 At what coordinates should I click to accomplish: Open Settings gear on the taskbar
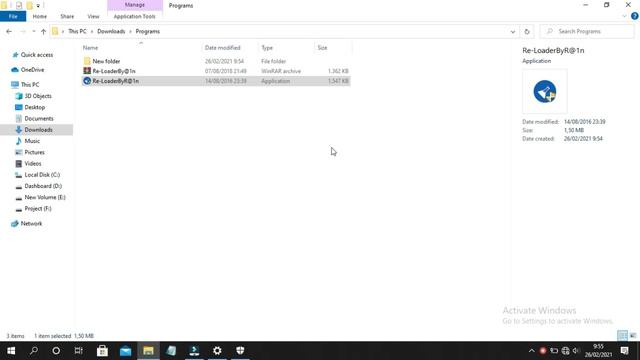coord(217,351)
